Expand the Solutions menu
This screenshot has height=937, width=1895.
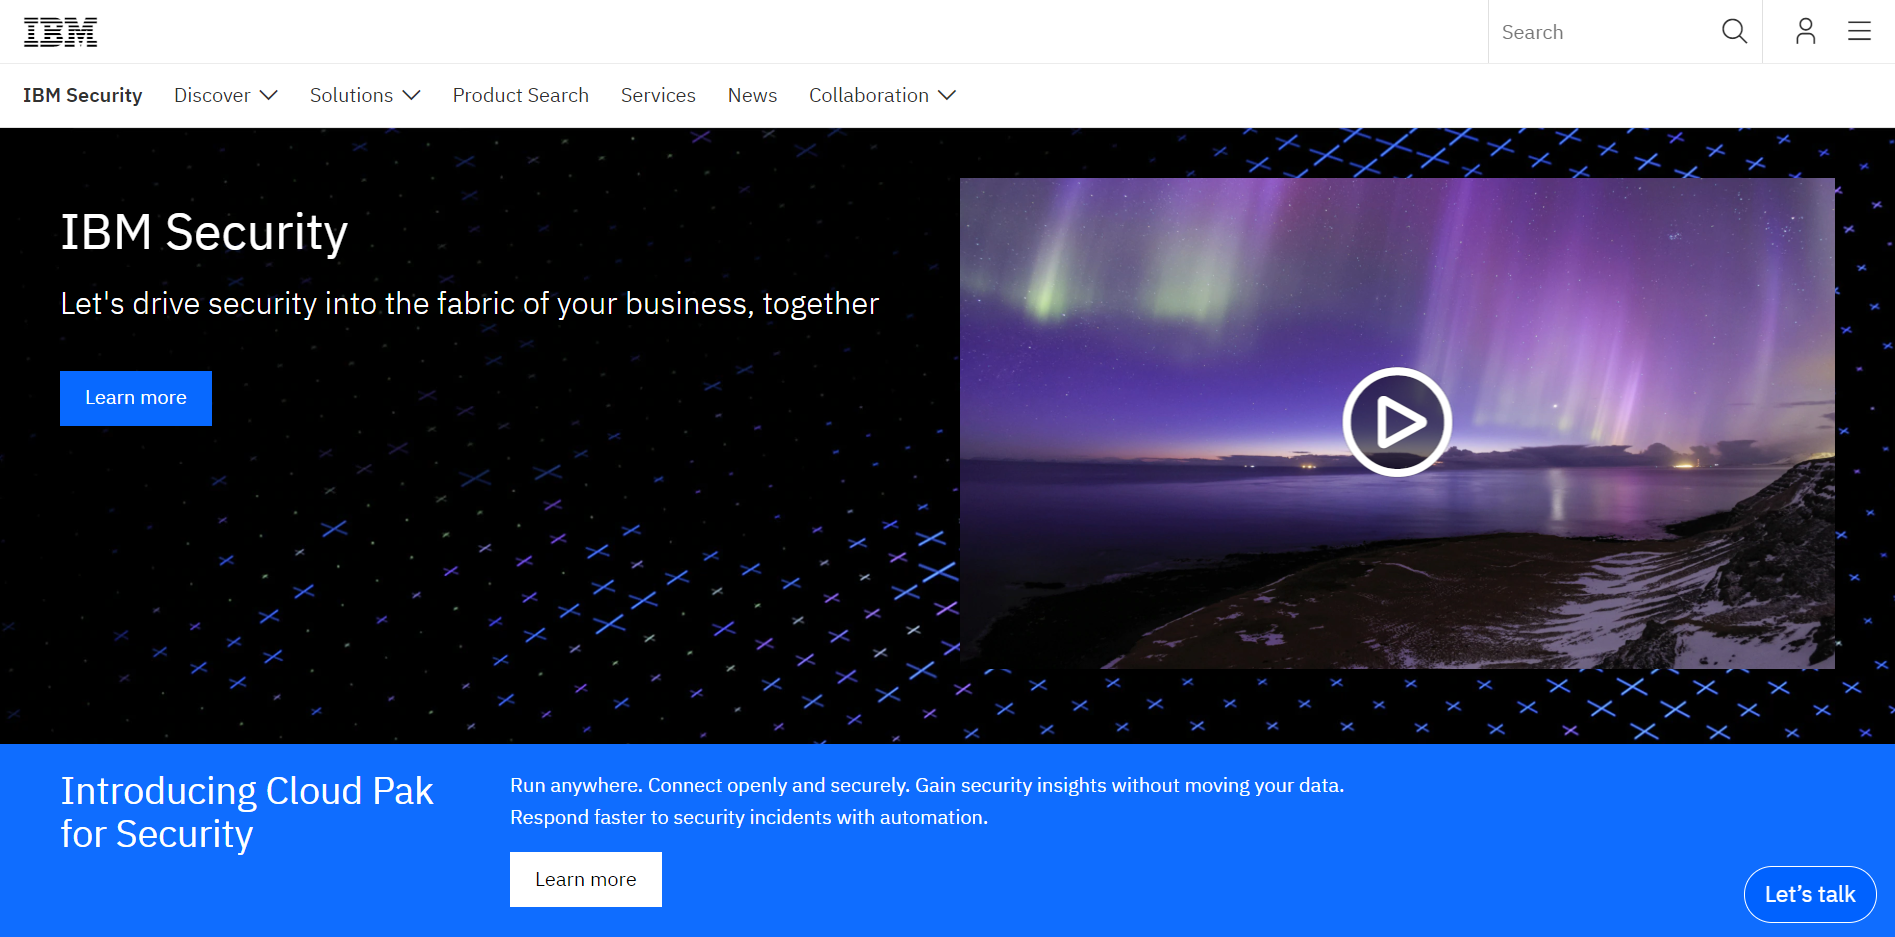click(x=412, y=95)
